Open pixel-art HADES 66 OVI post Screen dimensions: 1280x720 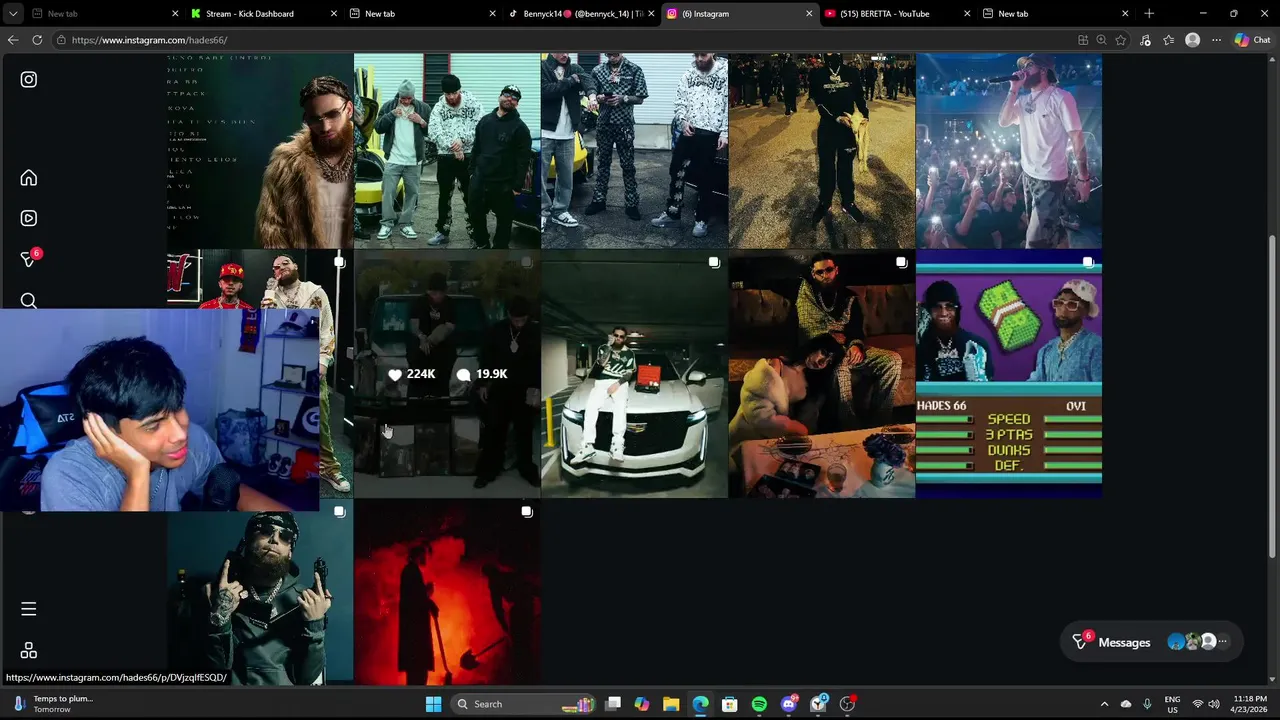coord(1009,374)
